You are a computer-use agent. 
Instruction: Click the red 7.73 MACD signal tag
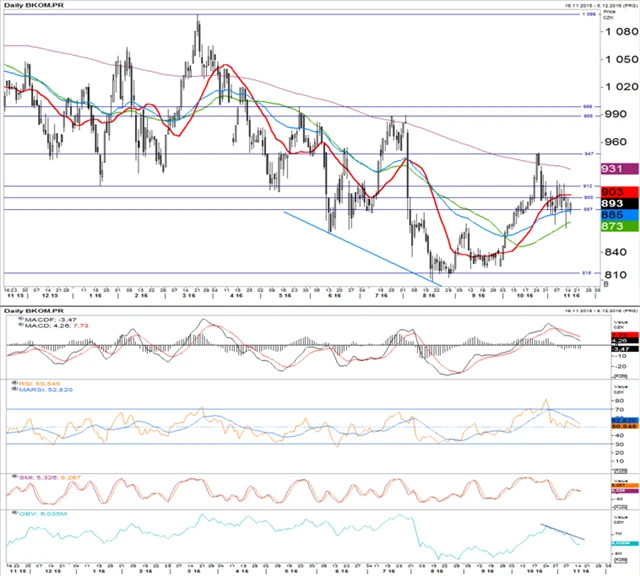[624, 335]
